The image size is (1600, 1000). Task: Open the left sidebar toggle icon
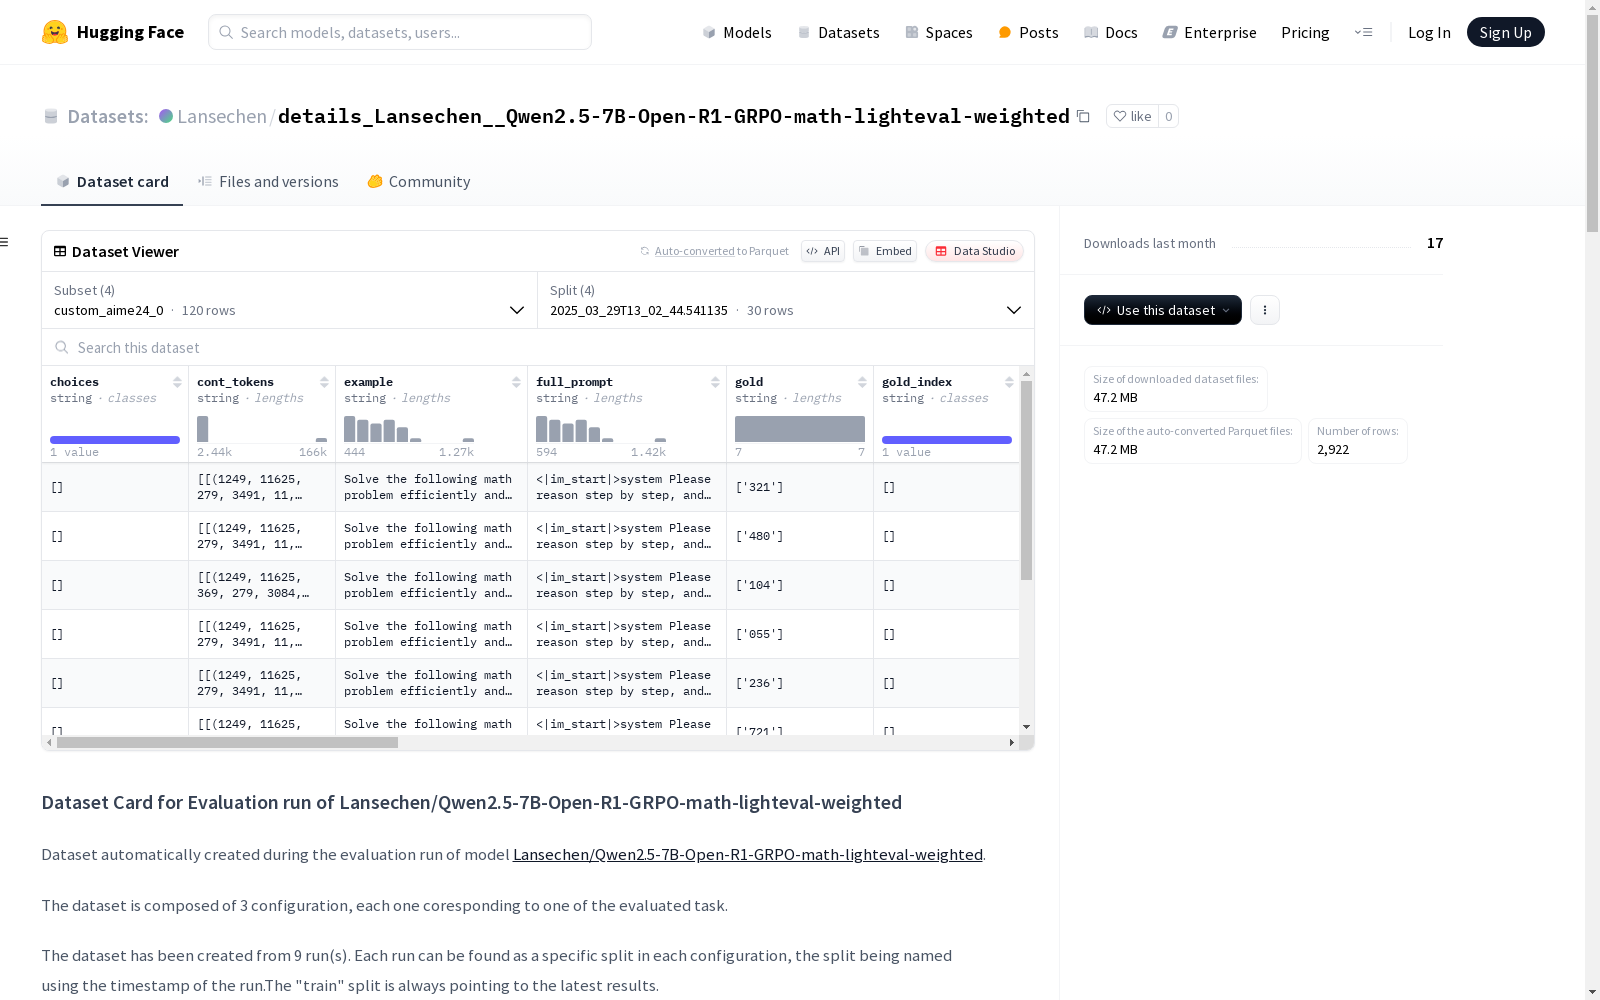click(x=4, y=242)
